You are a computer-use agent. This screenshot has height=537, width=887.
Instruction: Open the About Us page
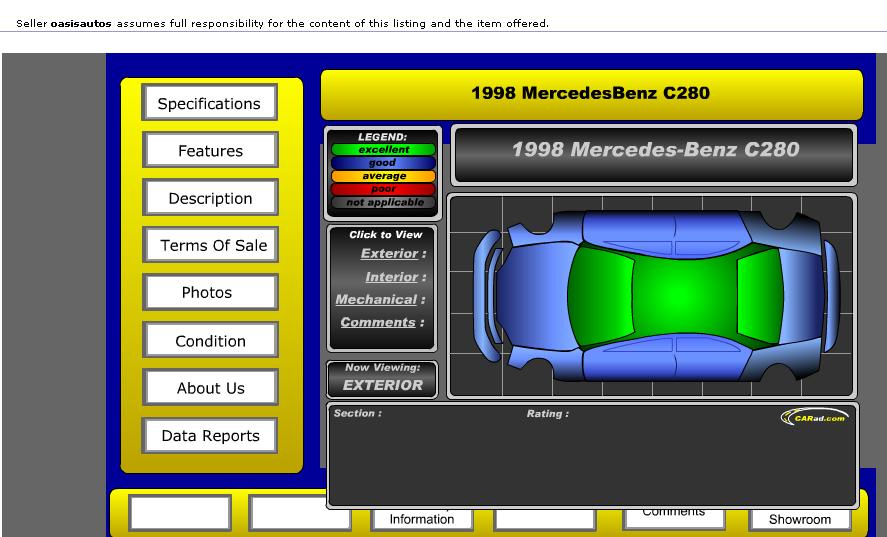pyautogui.click(x=210, y=388)
